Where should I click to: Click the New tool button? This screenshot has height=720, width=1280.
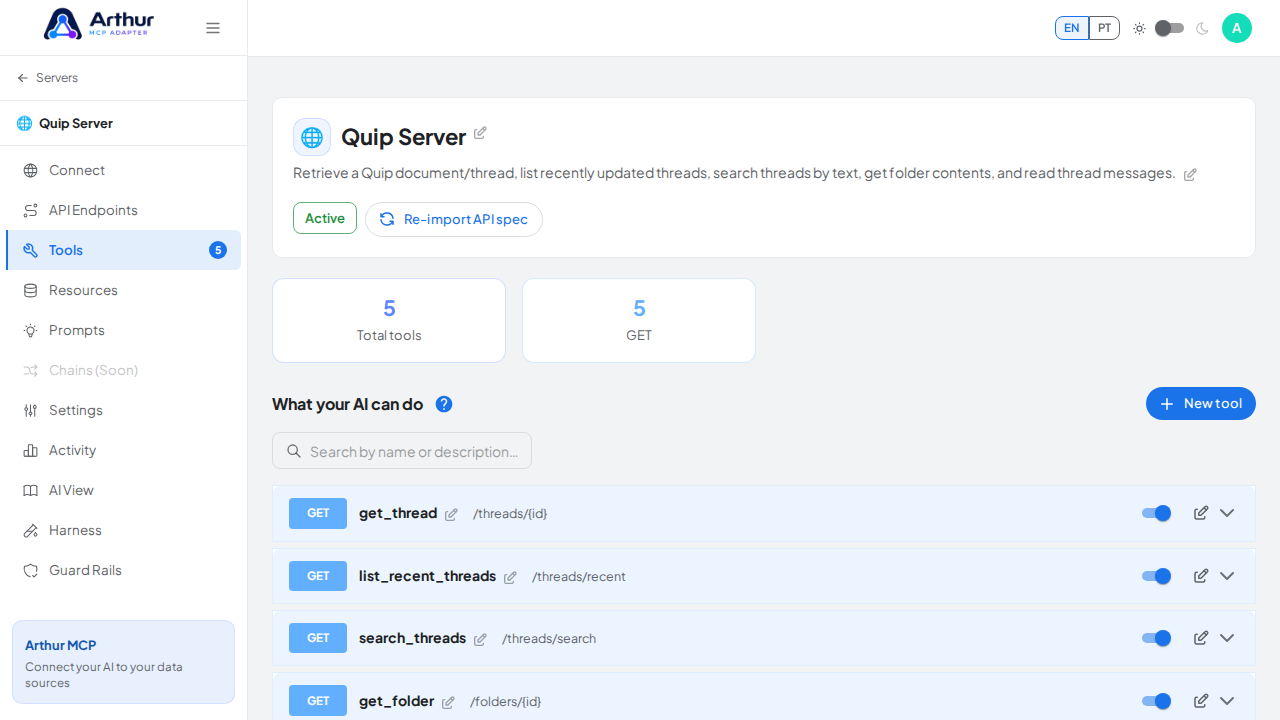coord(1201,404)
